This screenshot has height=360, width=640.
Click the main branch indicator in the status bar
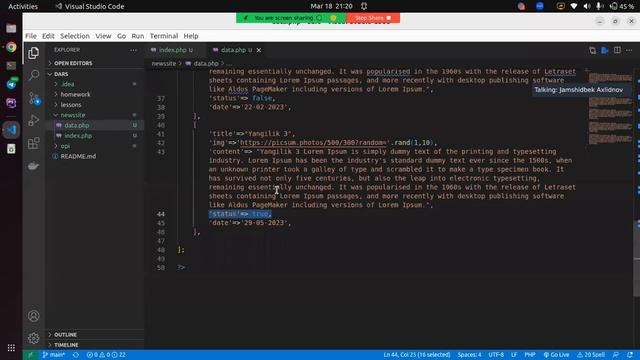tap(53, 355)
